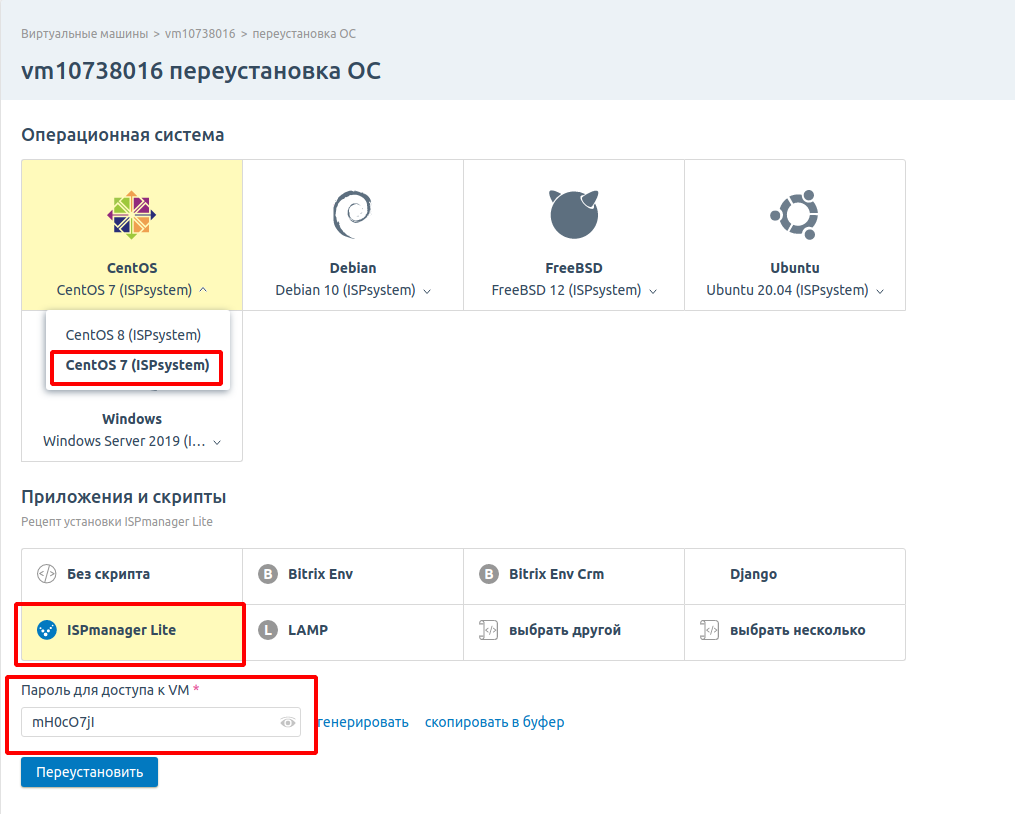Generate a new password via 'генерировать' link

tap(362, 722)
